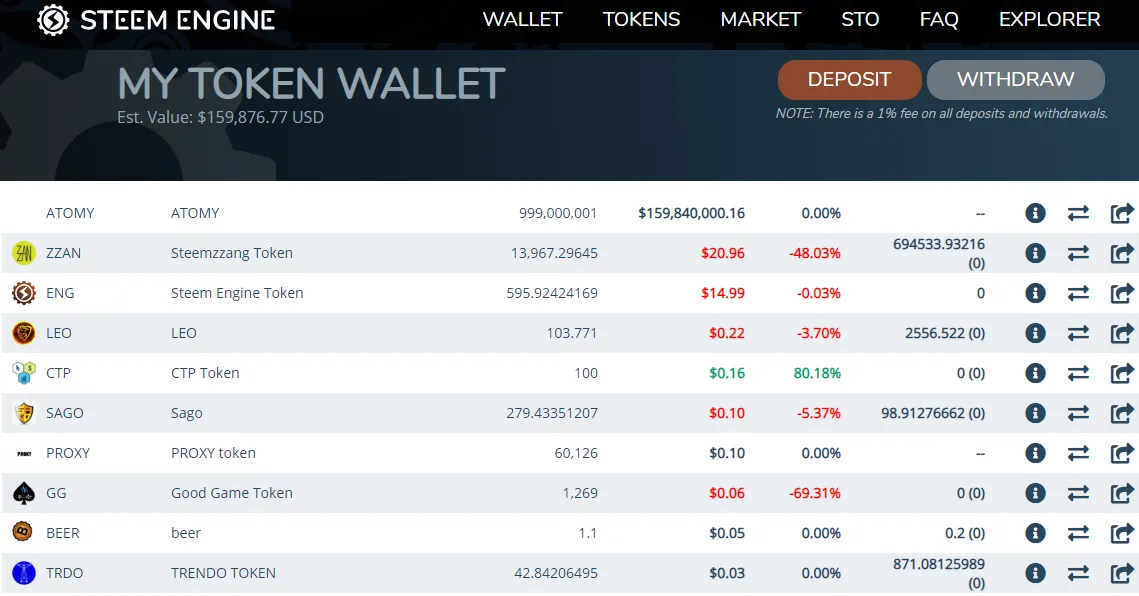This screenshot has width=1139, height=596.
Task: Open info for ENG token
Action: 1035,293
